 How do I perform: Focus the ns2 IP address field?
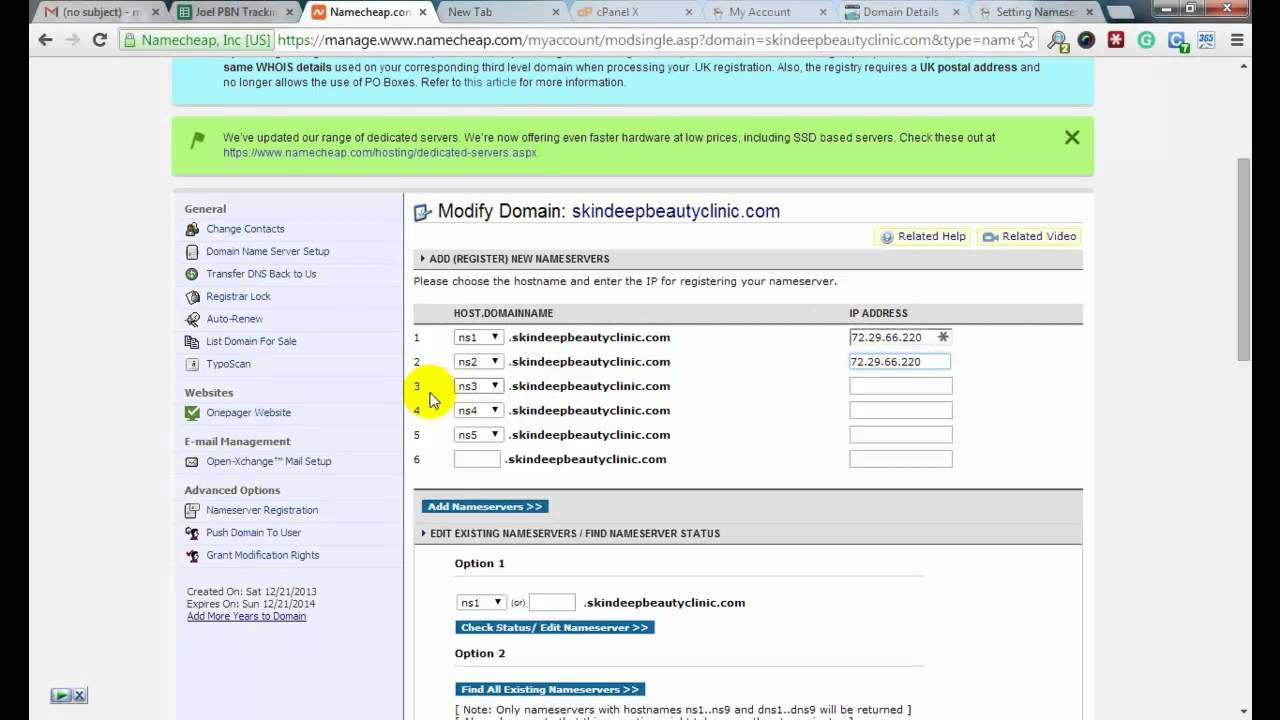(x=900, y=362)
